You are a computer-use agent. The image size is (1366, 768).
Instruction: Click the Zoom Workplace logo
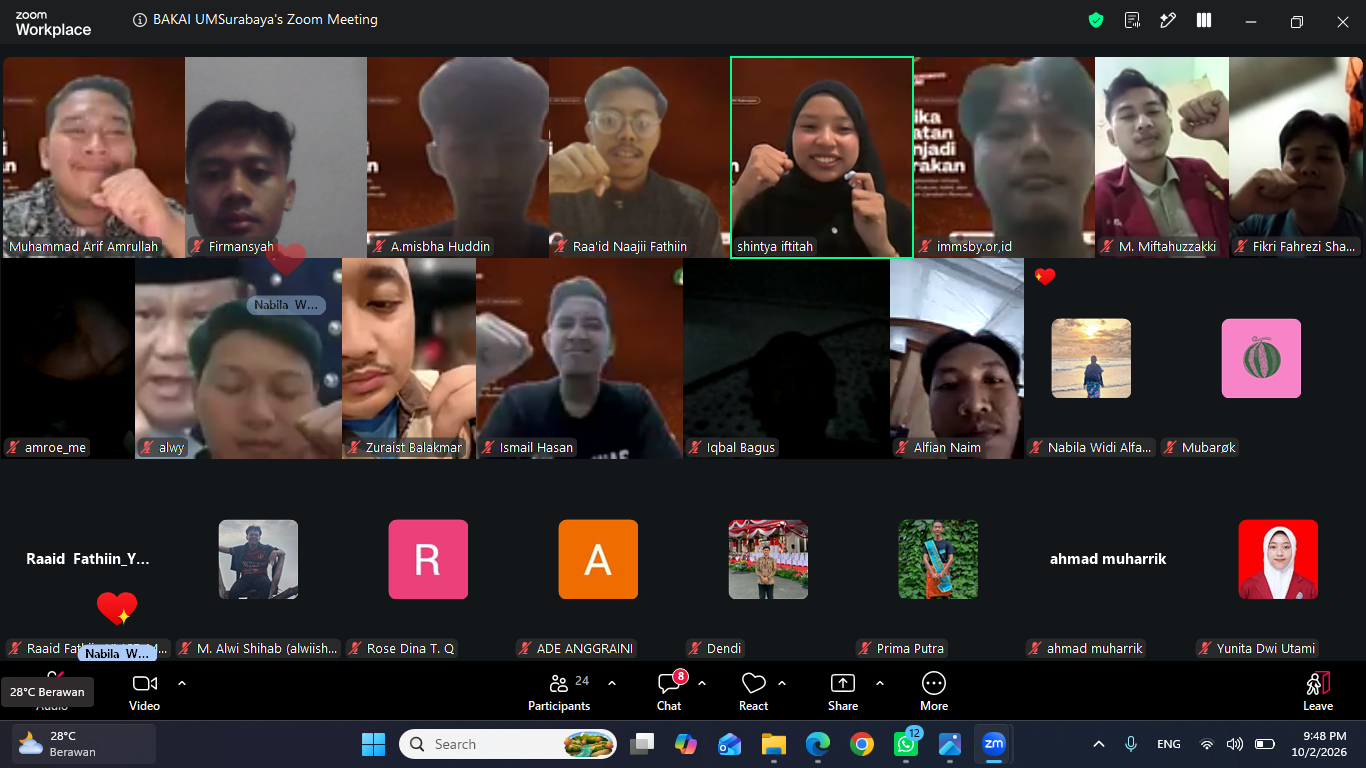pos(53,24)
